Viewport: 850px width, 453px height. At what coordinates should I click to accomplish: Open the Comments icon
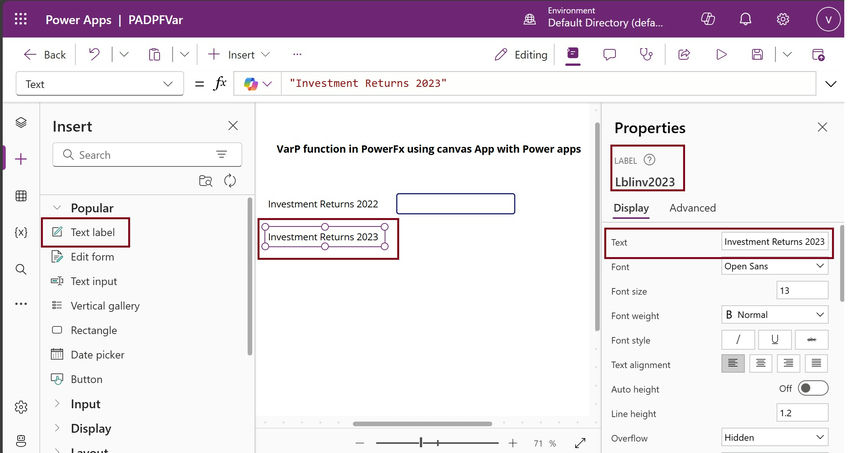point(610,55)
